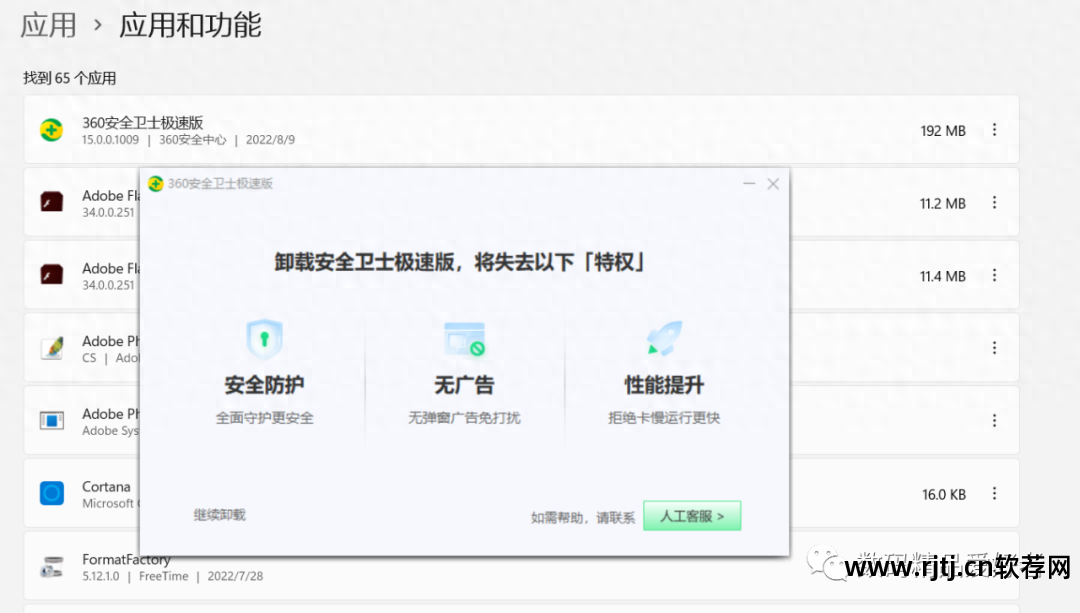Screen dimensions: 1080x613
Task: Open more options for 360安全卫士极速版 row
Action: [994, 130]
